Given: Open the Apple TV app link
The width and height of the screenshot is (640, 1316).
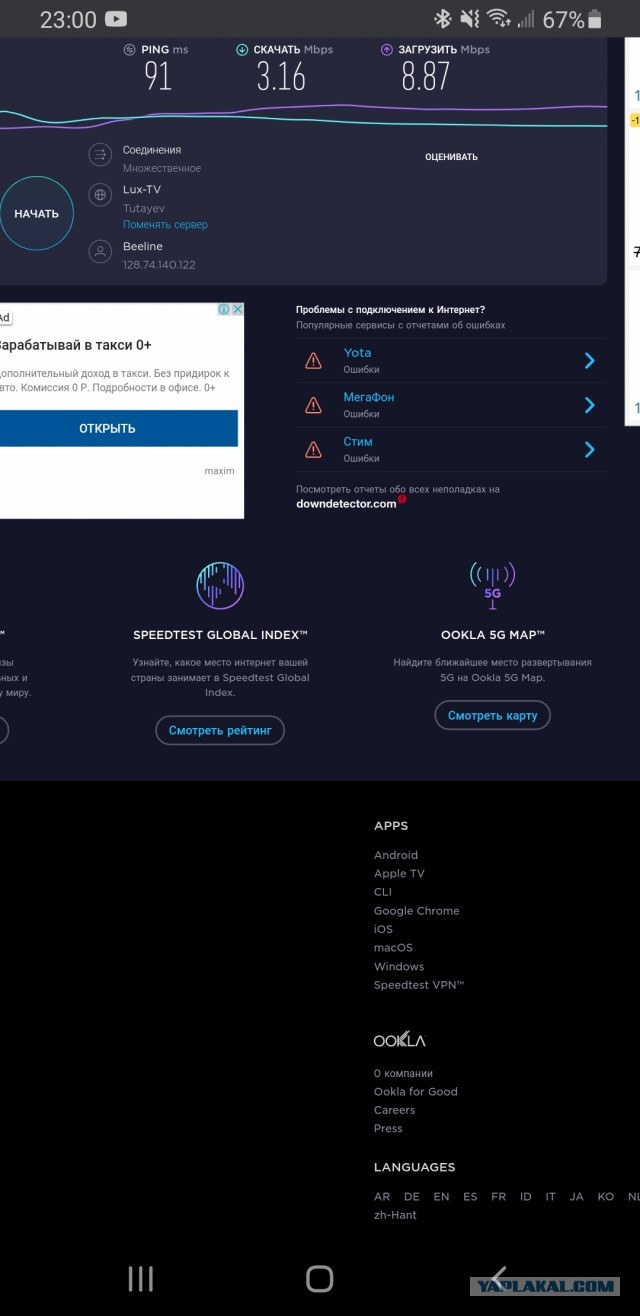Looking at the screenshot, I should click(x=399, y=873).
